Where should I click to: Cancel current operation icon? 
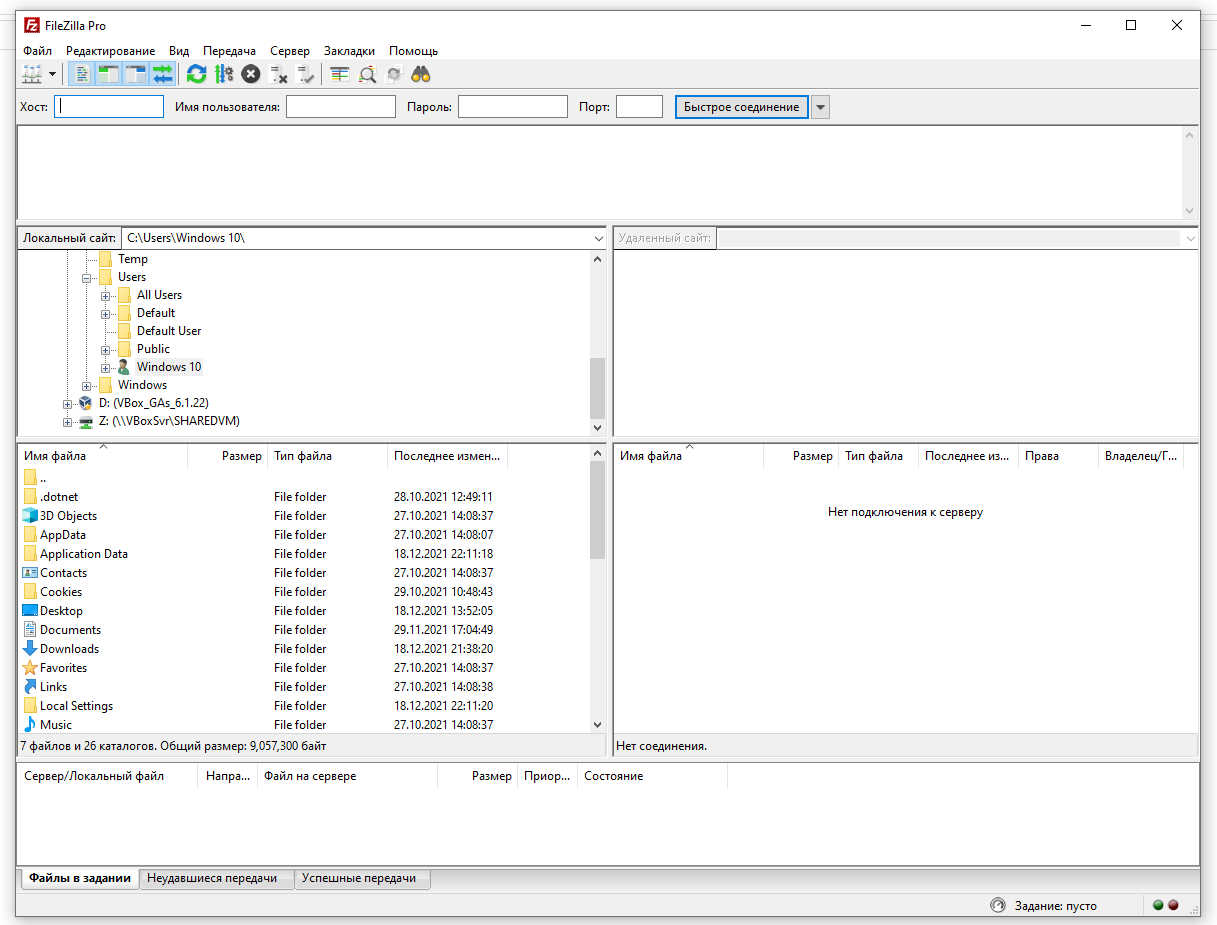[x=251, y=74]
